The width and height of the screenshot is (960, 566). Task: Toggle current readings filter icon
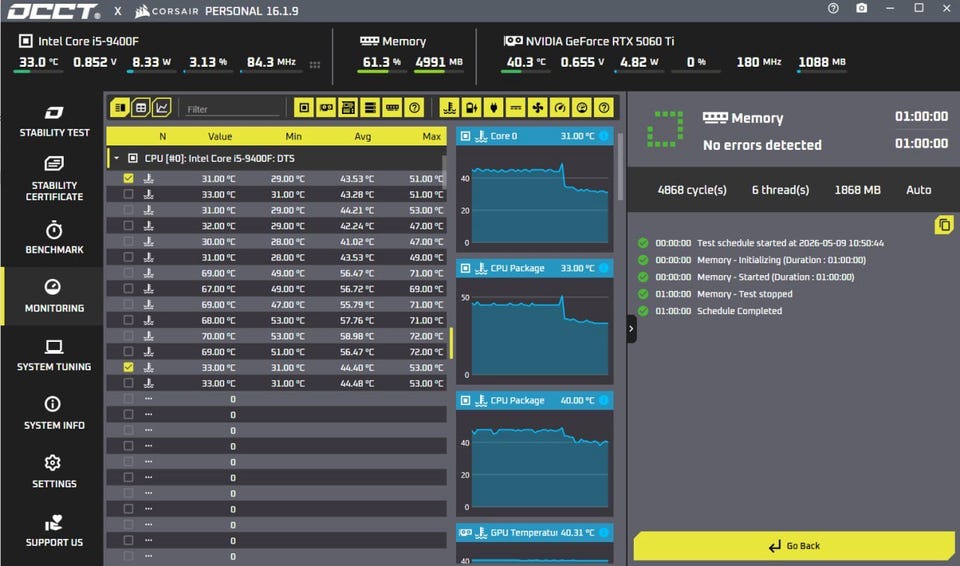click(x=516, y=108)
